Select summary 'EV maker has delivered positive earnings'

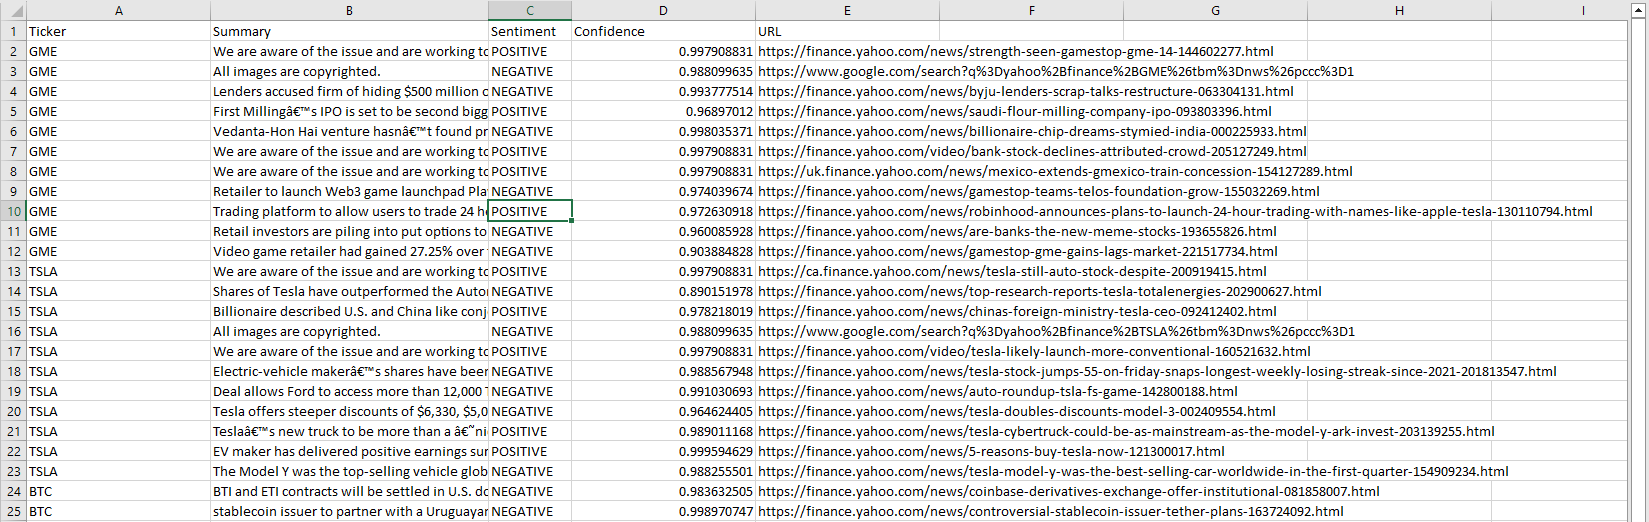(x=349, y=451)
